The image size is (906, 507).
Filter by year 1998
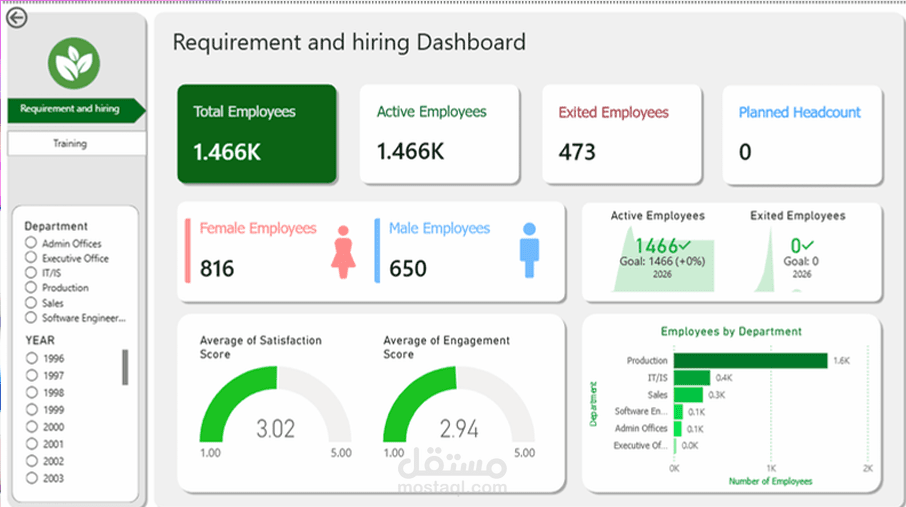[x=31, y=393]
